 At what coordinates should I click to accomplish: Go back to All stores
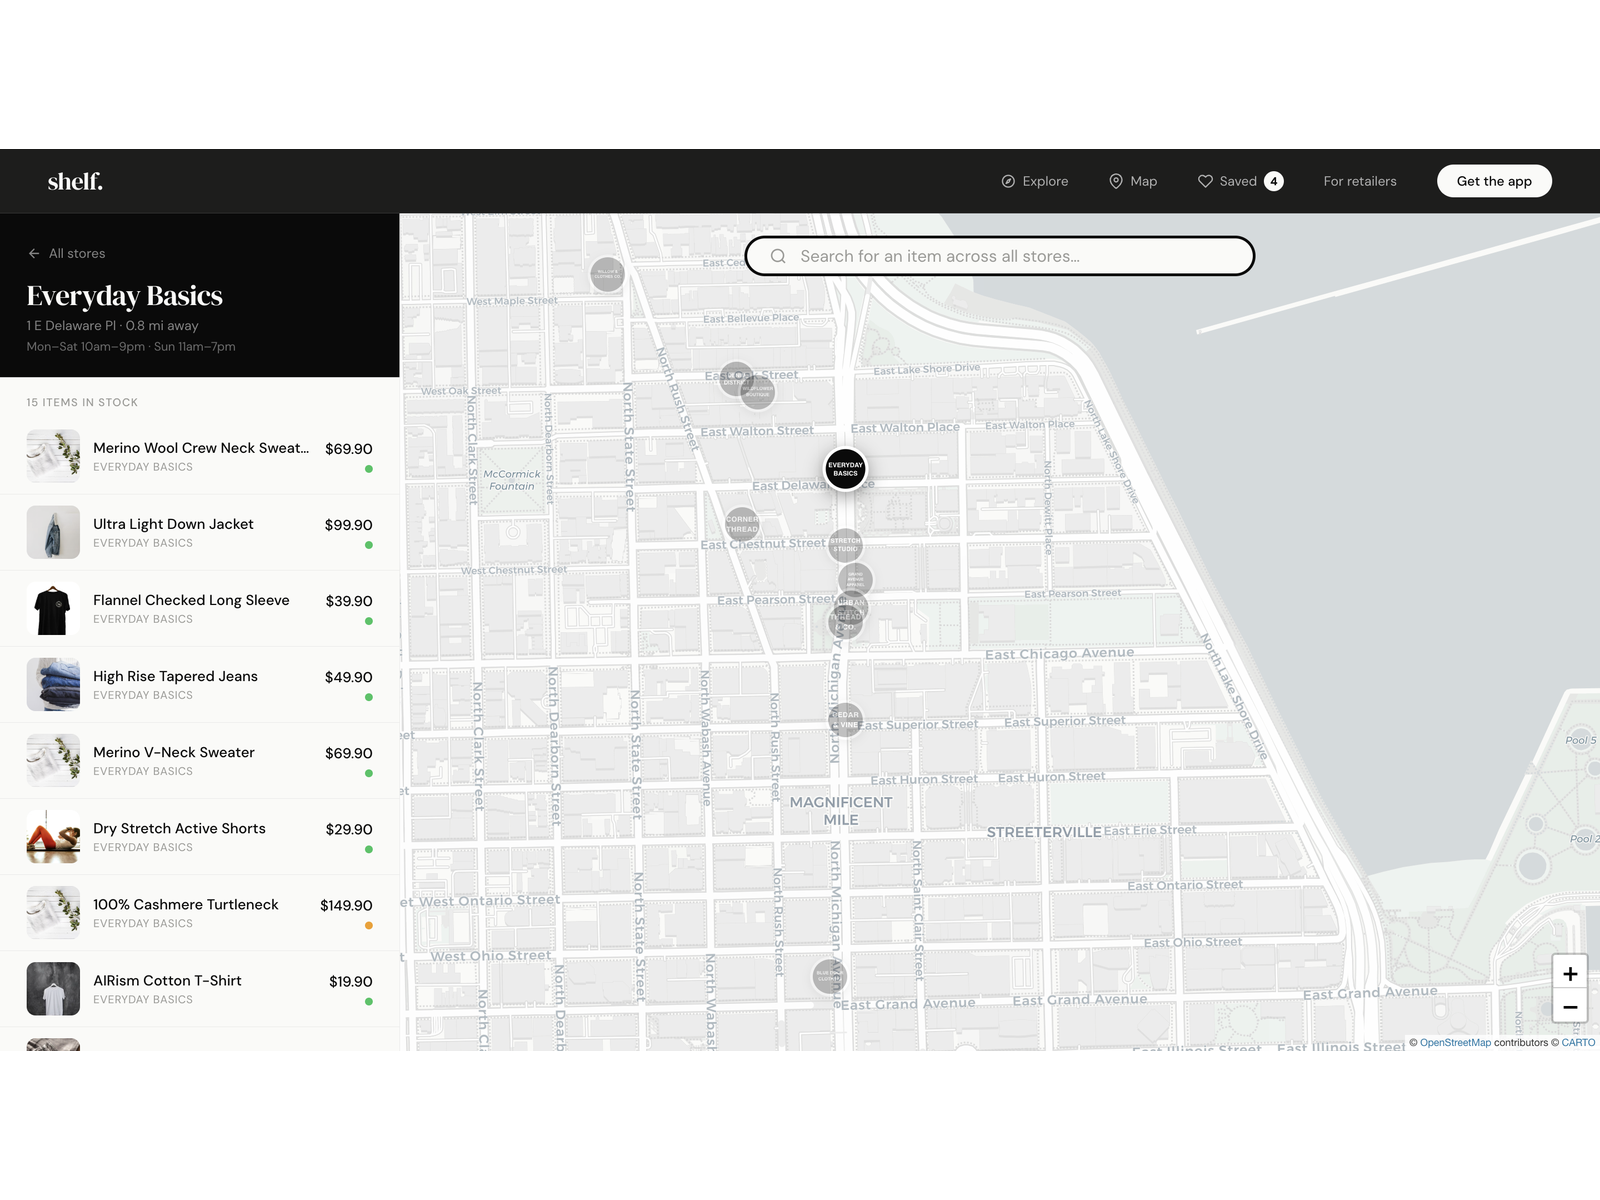pyautogui.click(x=67, y=253)
